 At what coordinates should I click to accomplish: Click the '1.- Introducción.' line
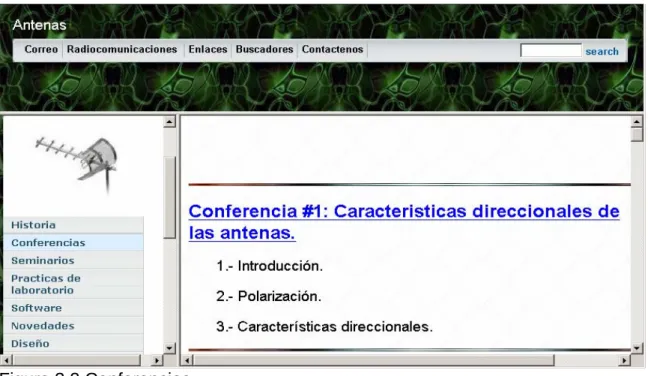269,266
